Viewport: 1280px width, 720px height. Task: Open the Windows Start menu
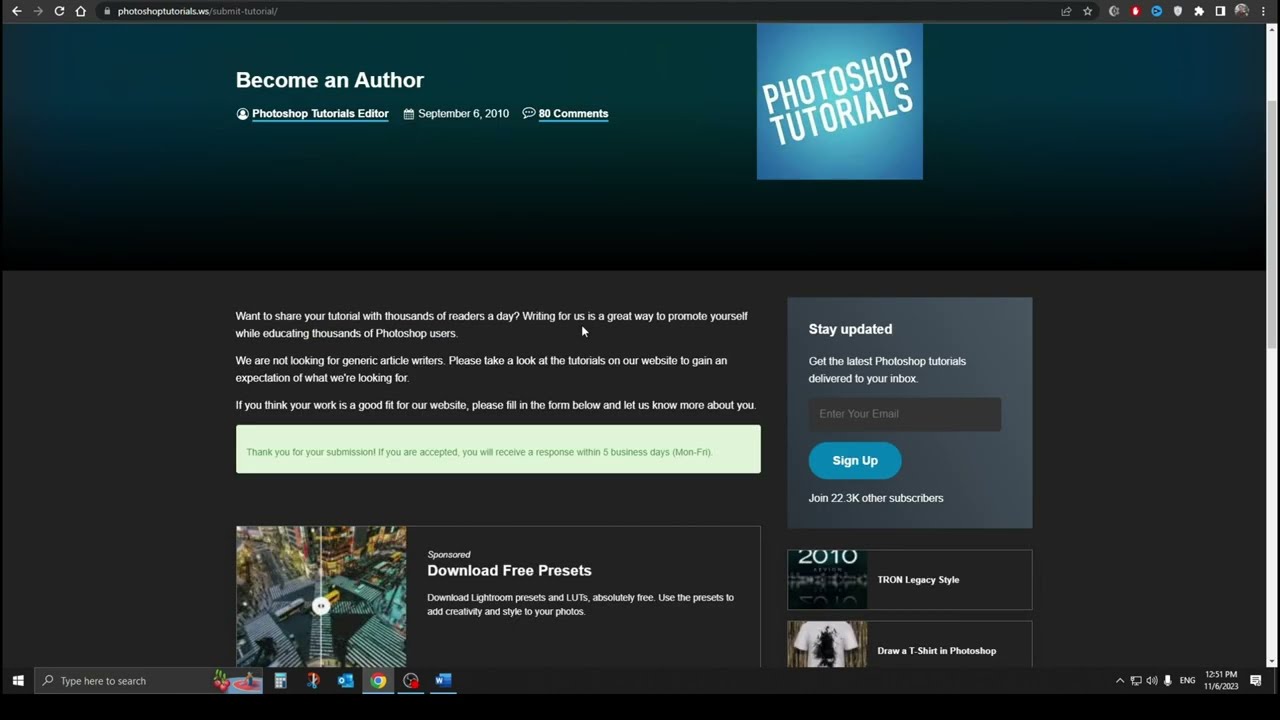pyautogui.click(x=17, y=681)
